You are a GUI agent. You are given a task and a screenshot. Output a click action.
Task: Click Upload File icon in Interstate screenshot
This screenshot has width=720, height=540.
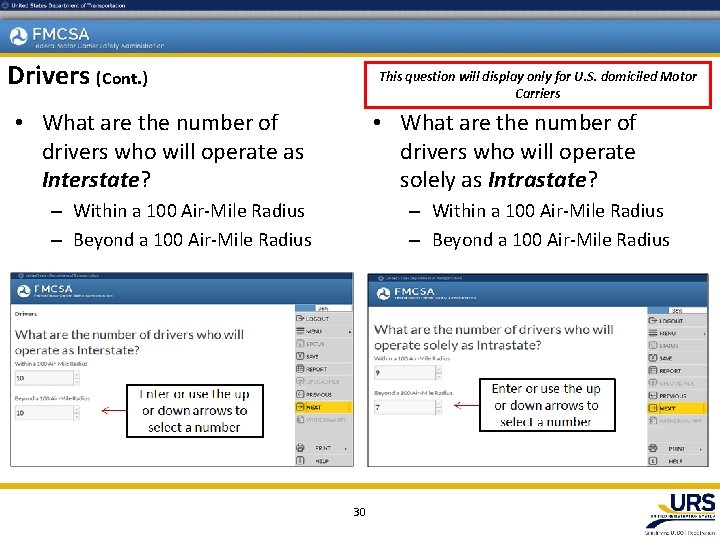300,381
